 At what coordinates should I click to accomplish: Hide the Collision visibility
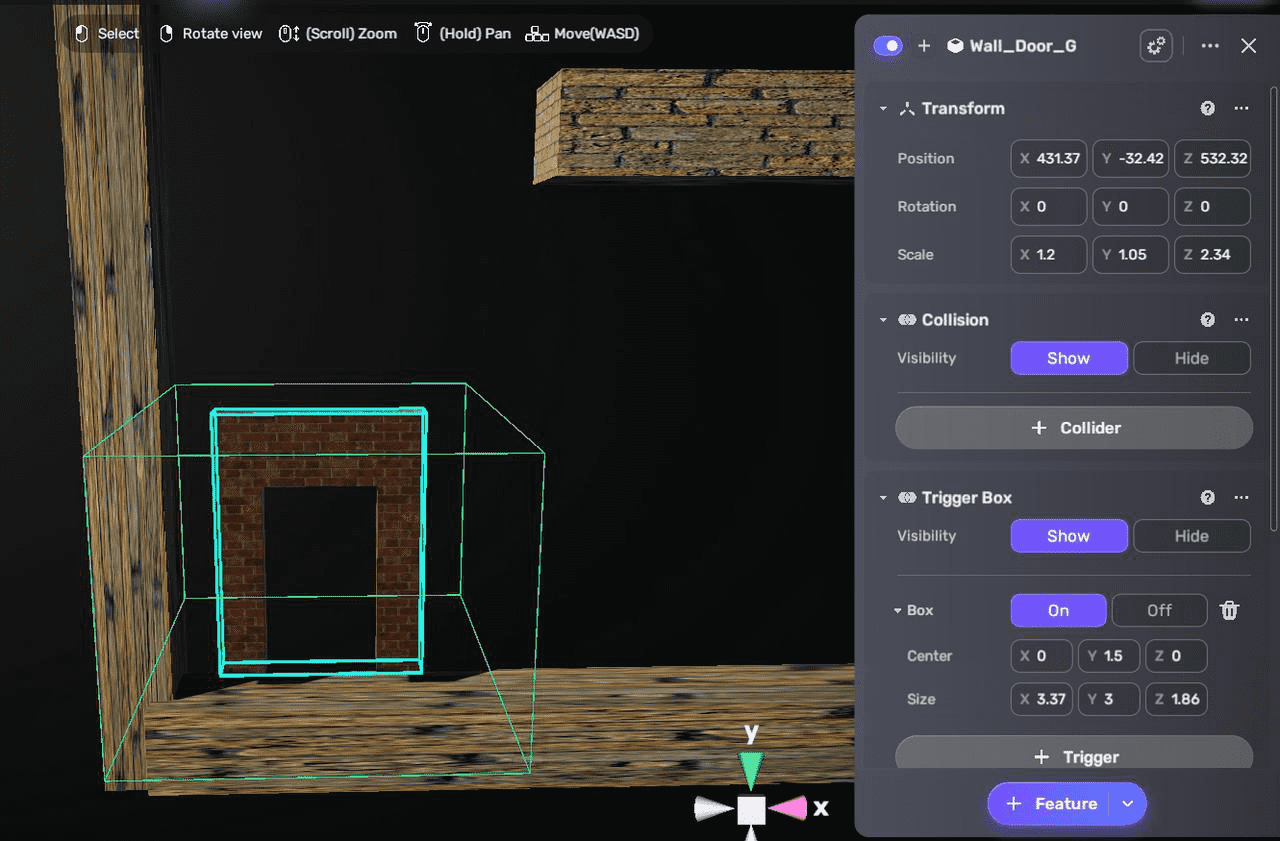pos(1191,358)
